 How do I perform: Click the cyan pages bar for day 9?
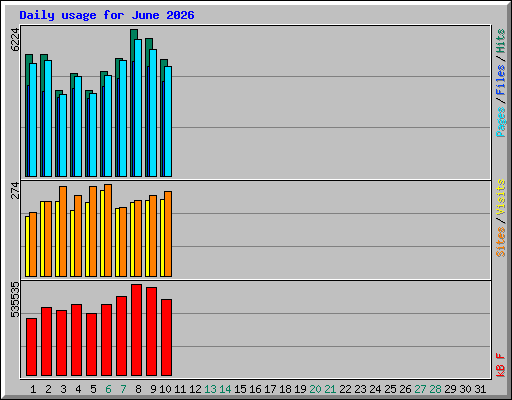coord(153,113)
